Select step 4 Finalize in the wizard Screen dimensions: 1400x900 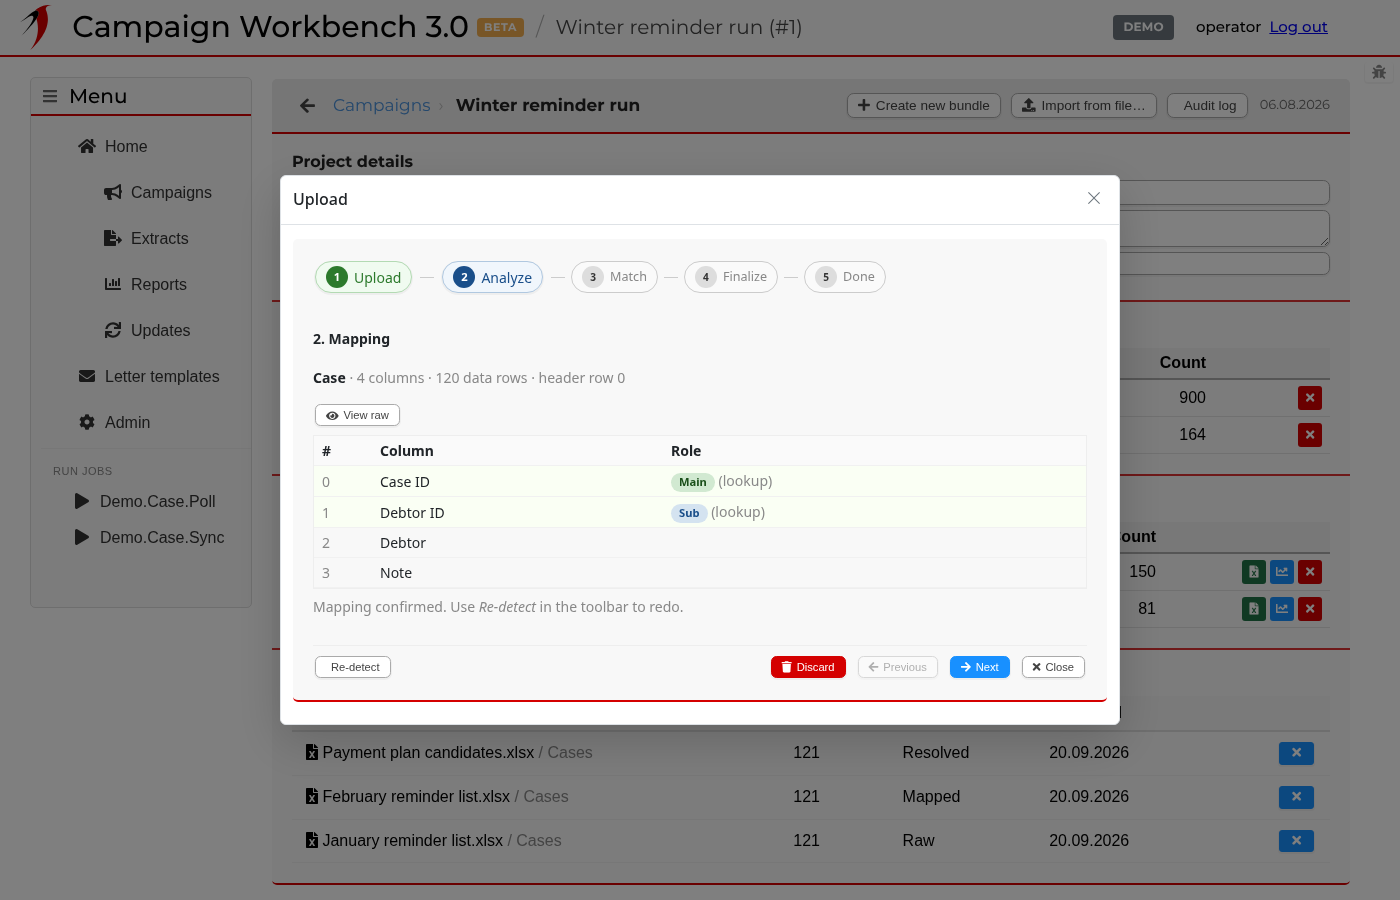pos(731,277)
